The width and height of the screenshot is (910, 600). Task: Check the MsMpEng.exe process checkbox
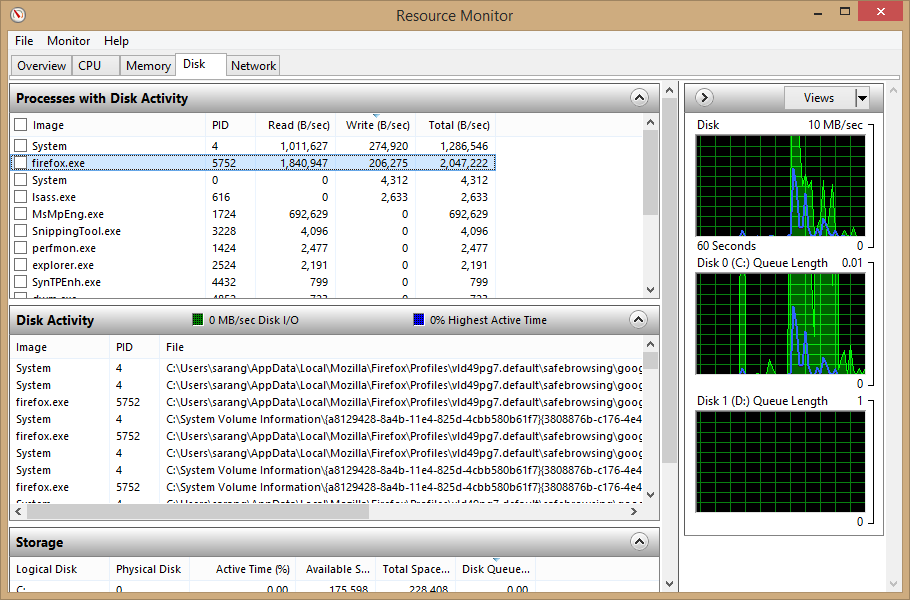(20, 214)
